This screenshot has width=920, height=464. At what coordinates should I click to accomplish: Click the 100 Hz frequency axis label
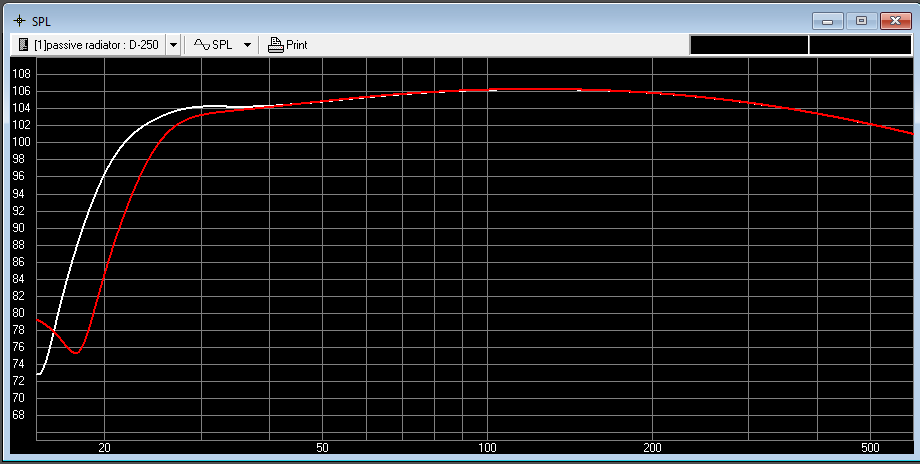point(487,448)
